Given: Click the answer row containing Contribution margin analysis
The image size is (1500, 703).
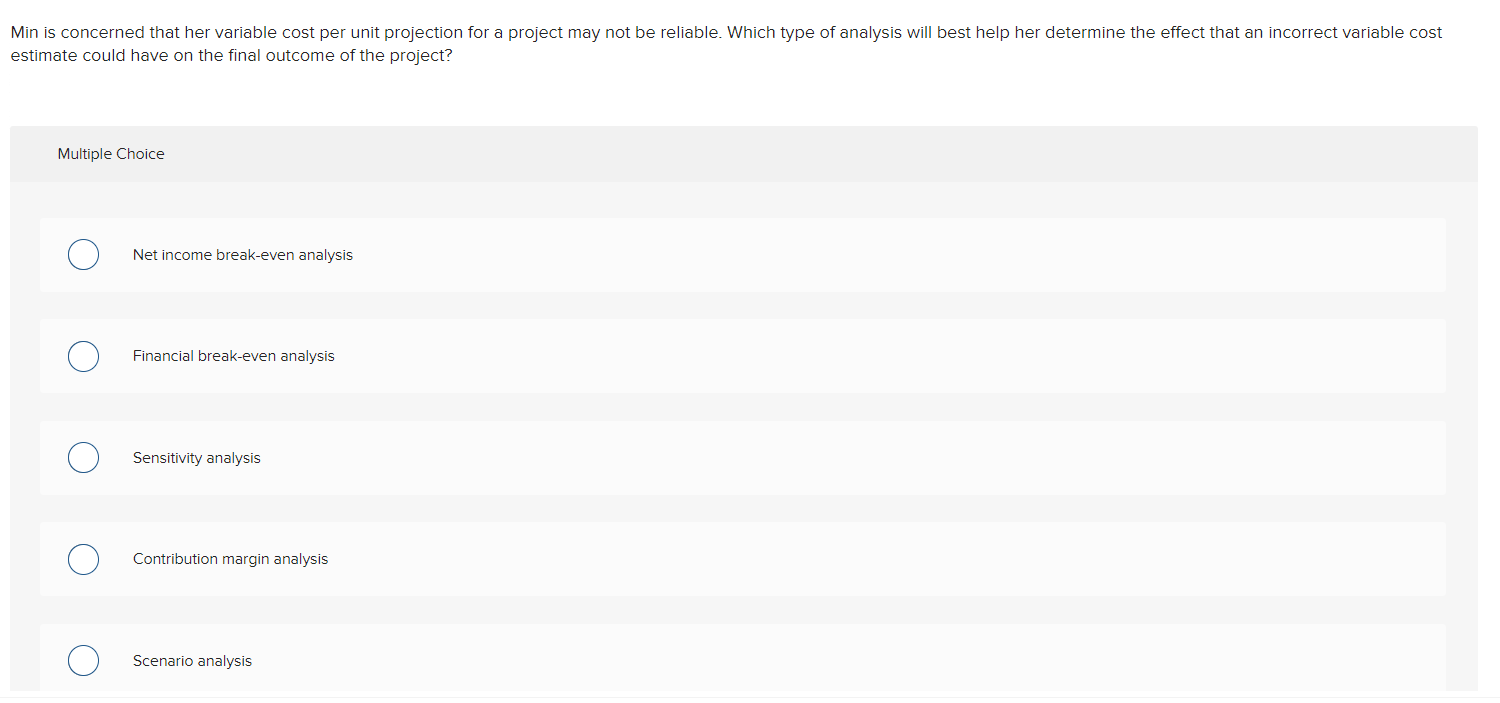Looking at the screenshot, I should [700, 559].
